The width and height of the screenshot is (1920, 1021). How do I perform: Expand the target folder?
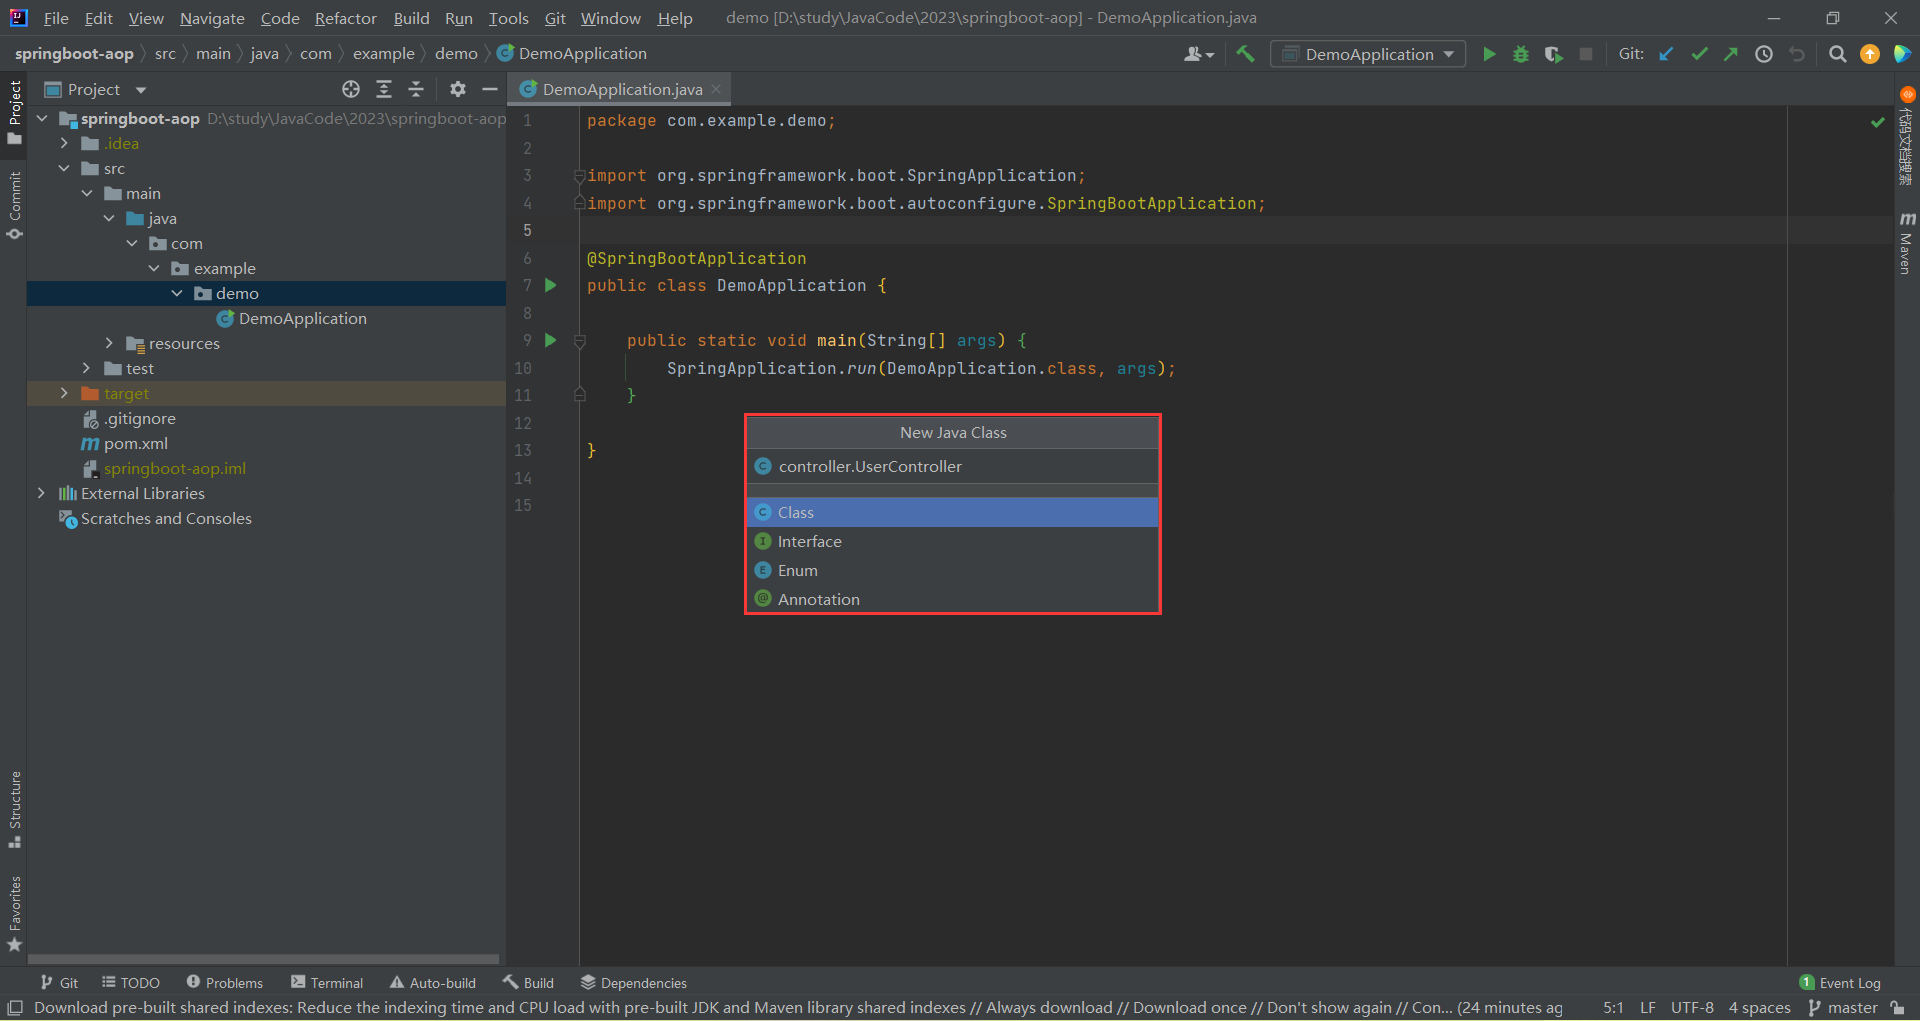coord(65,393)
